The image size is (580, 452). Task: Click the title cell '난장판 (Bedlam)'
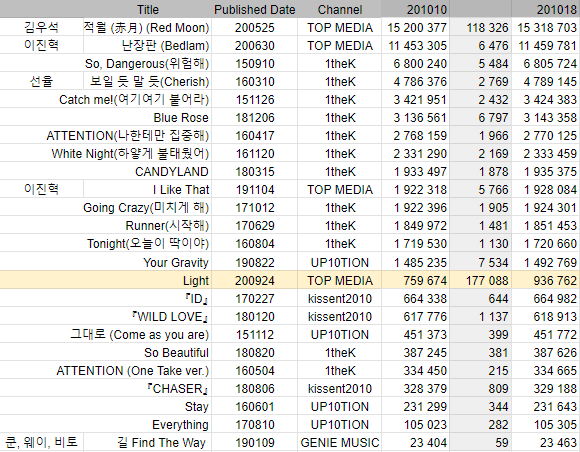pos(165,45)
